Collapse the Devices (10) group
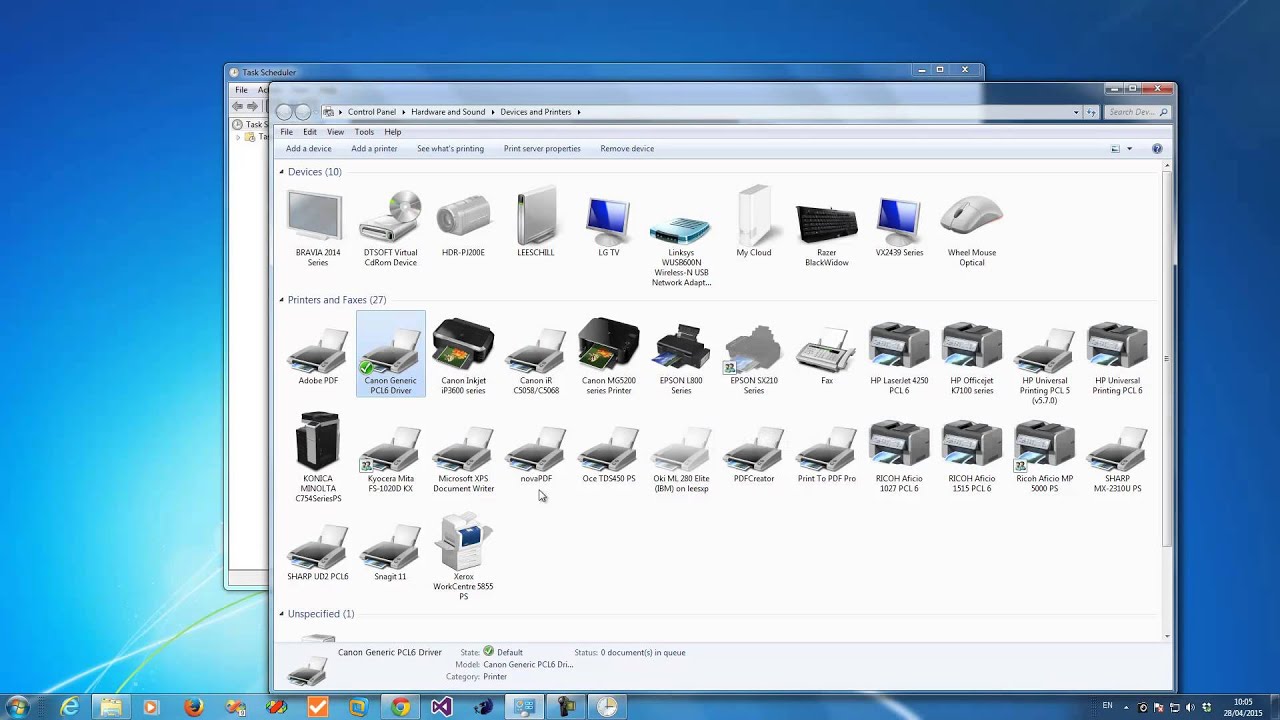 [x=281, y=172]
